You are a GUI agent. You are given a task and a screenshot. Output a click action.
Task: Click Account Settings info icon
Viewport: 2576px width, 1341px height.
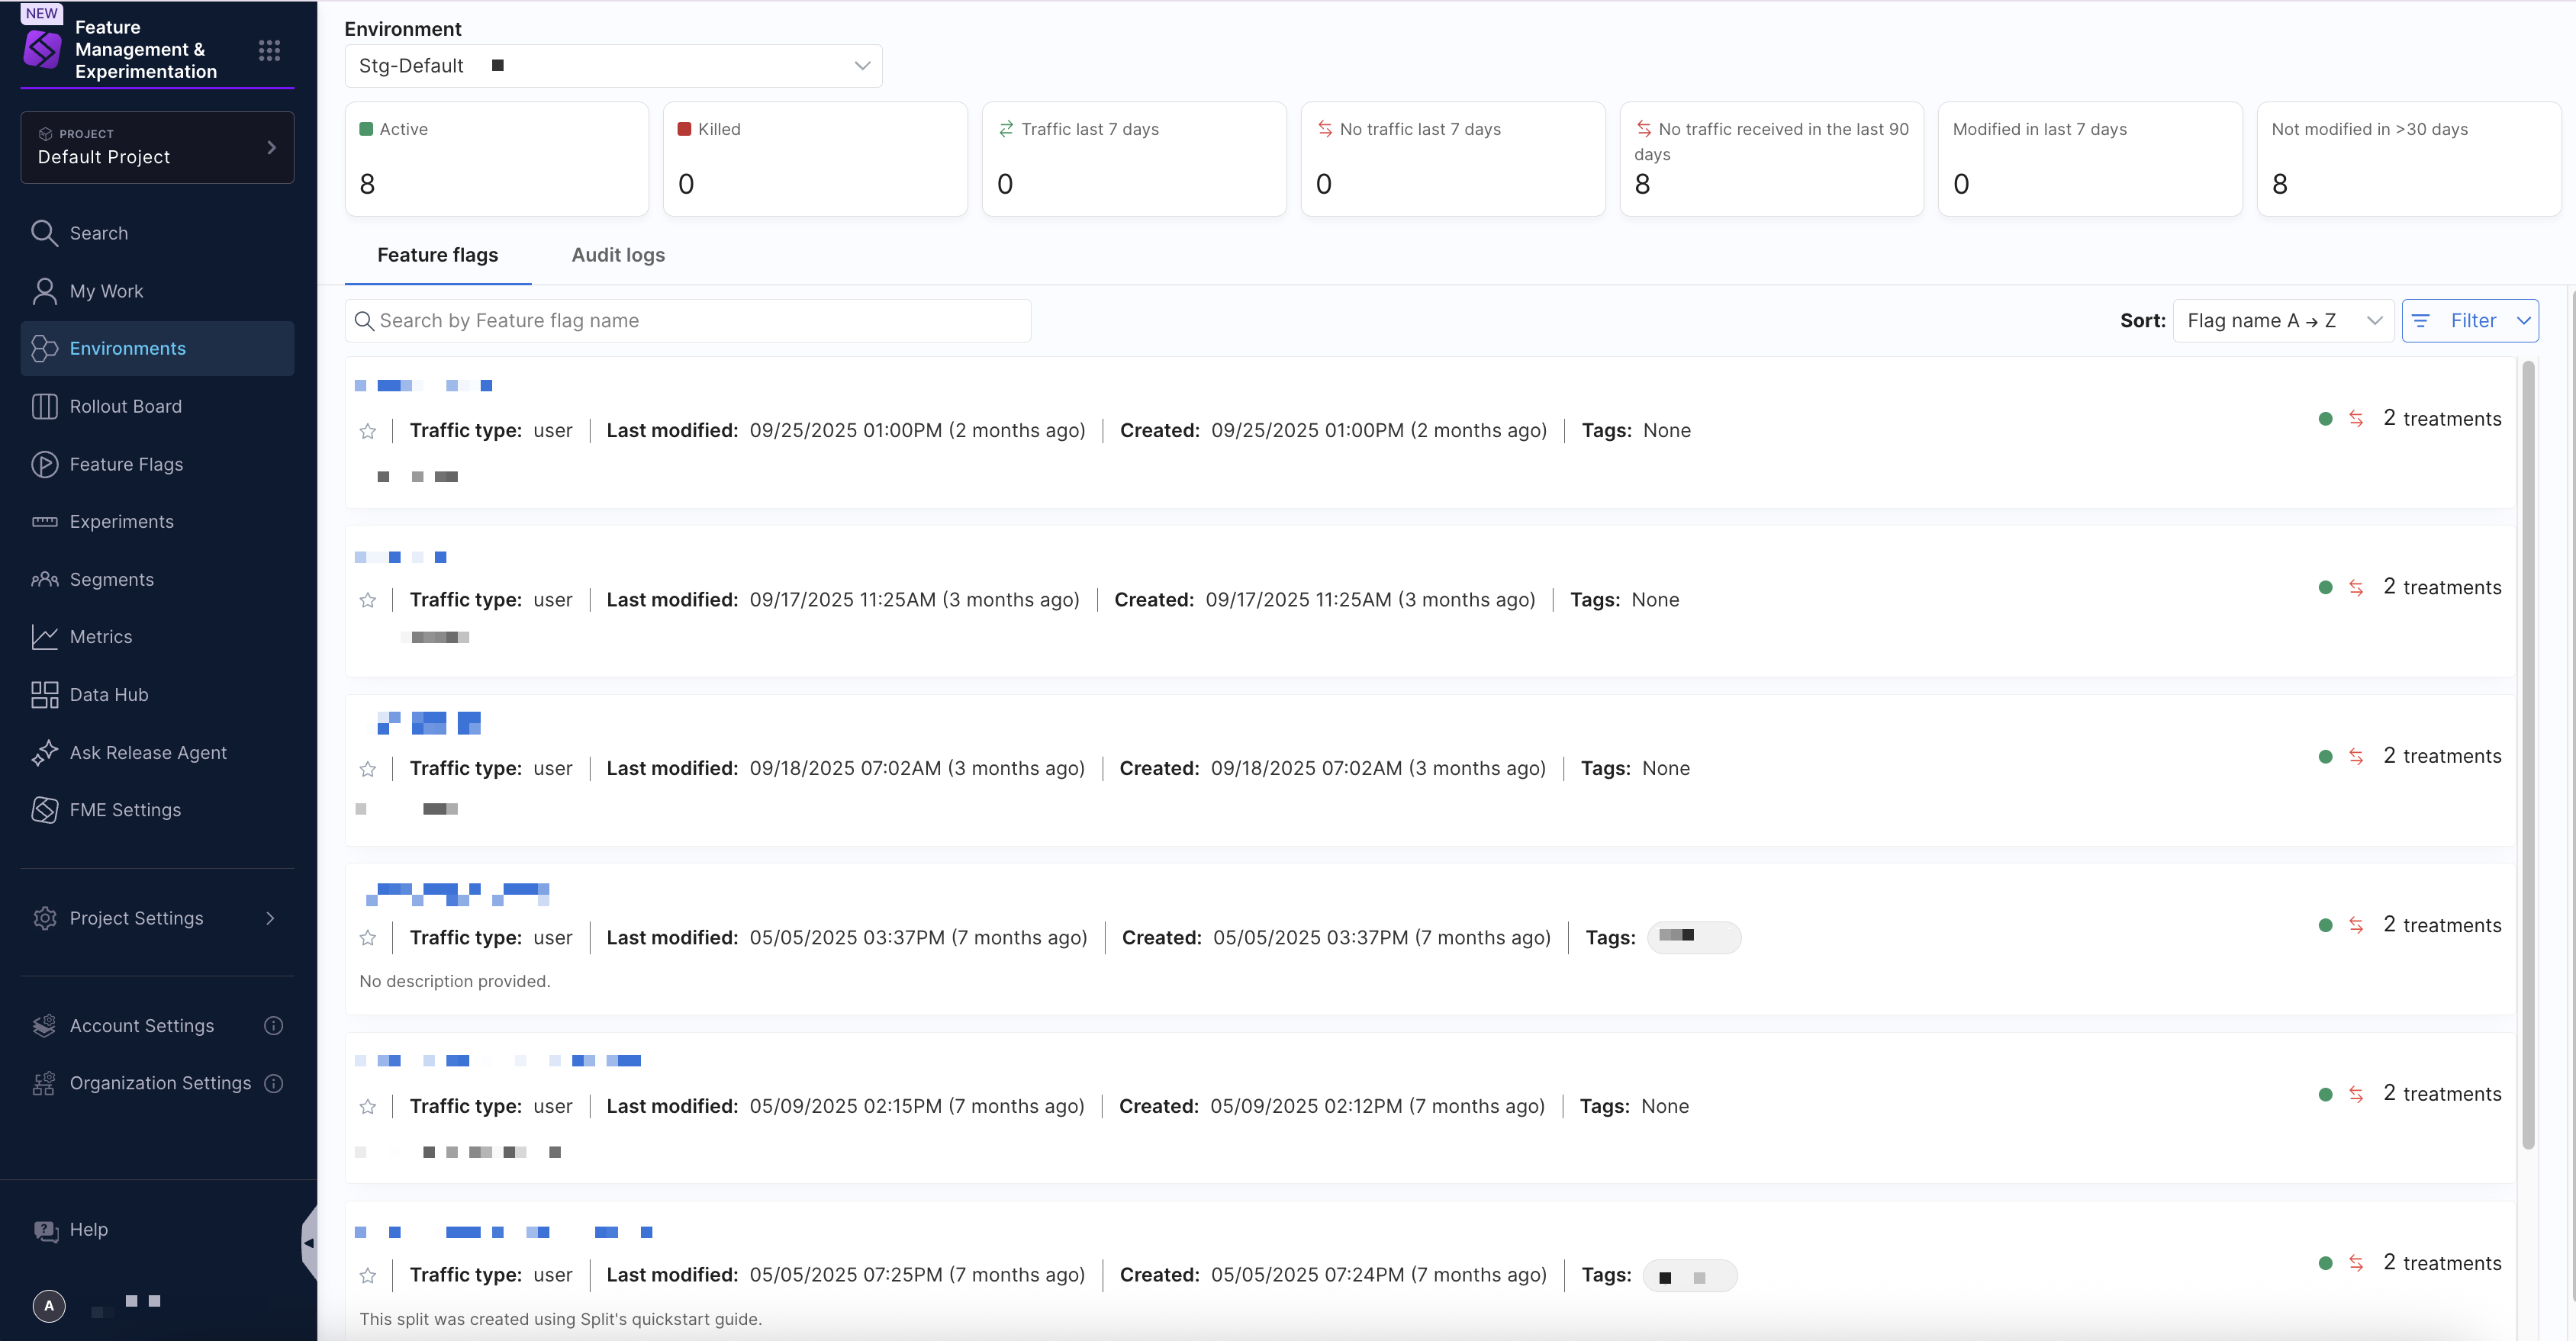[x=273, y=1026]
